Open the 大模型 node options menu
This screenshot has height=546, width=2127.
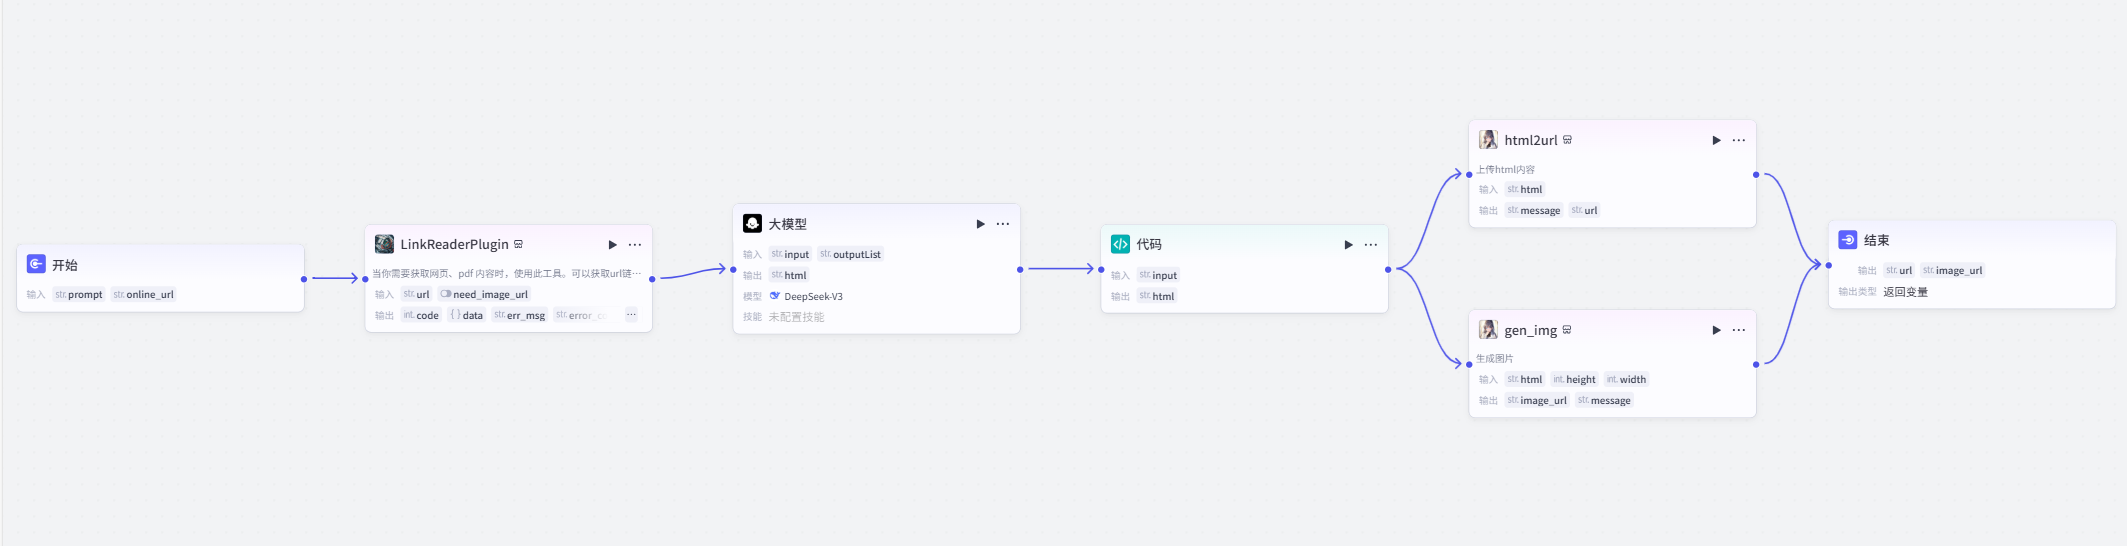tap(1003, 224)
